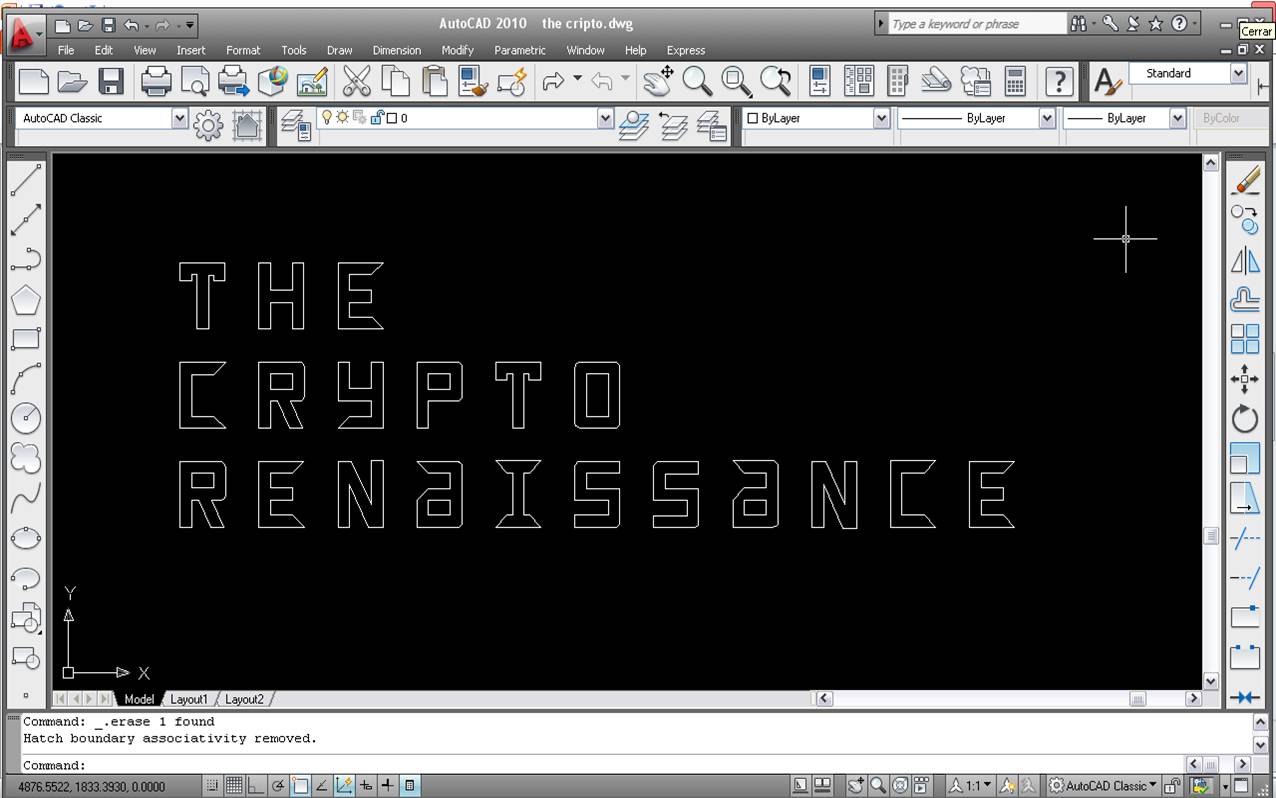Click the annotation scale 1:1 button
Screen dimensions: 1276x798
pos(970,786)
